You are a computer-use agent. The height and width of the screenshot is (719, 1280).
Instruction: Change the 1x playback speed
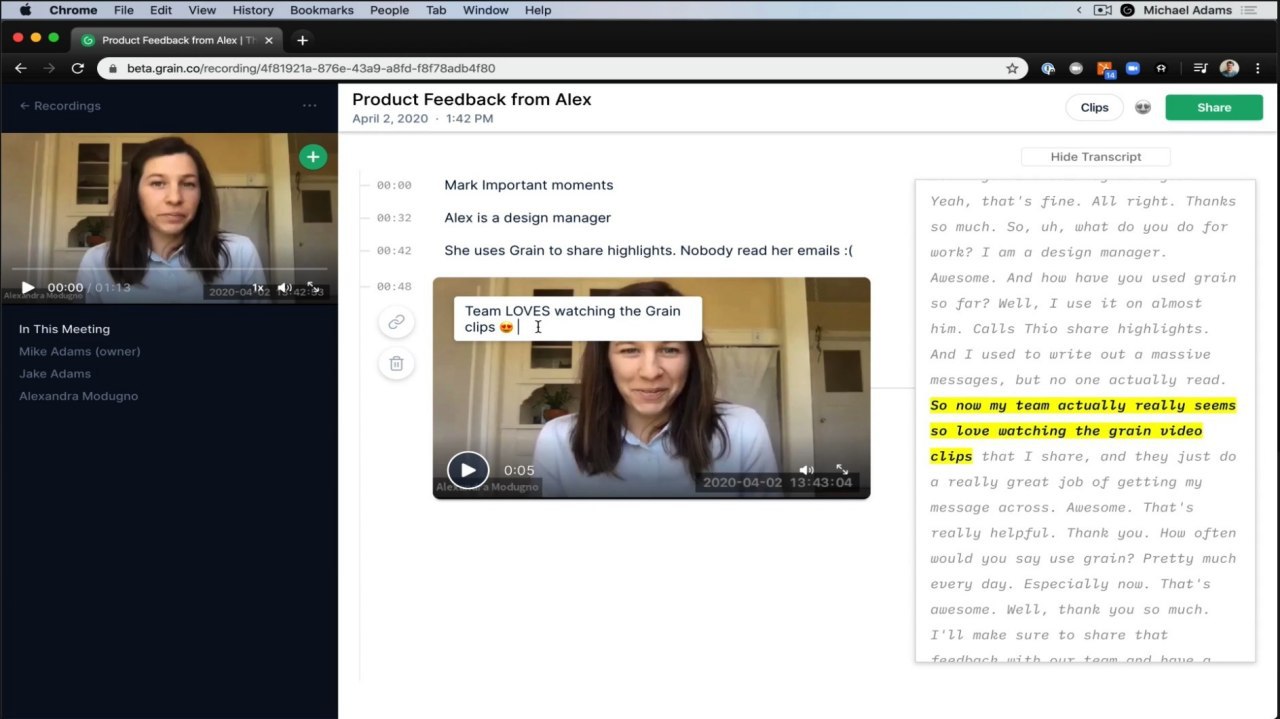tap(258, 288)
